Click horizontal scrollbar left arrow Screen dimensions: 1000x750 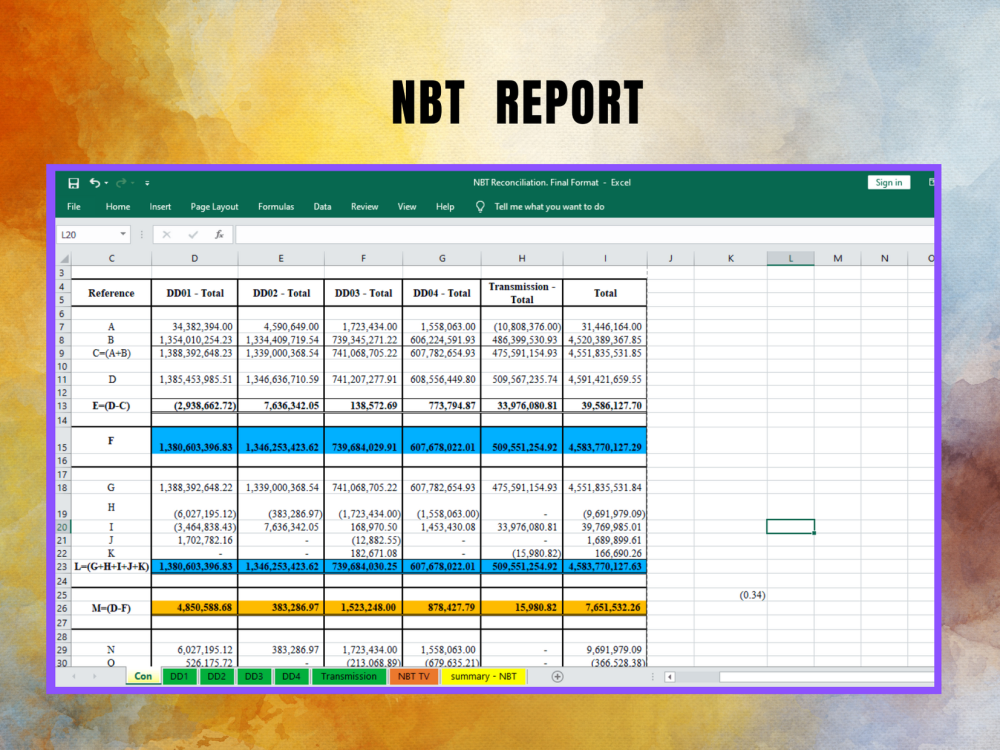pos(670,677)
